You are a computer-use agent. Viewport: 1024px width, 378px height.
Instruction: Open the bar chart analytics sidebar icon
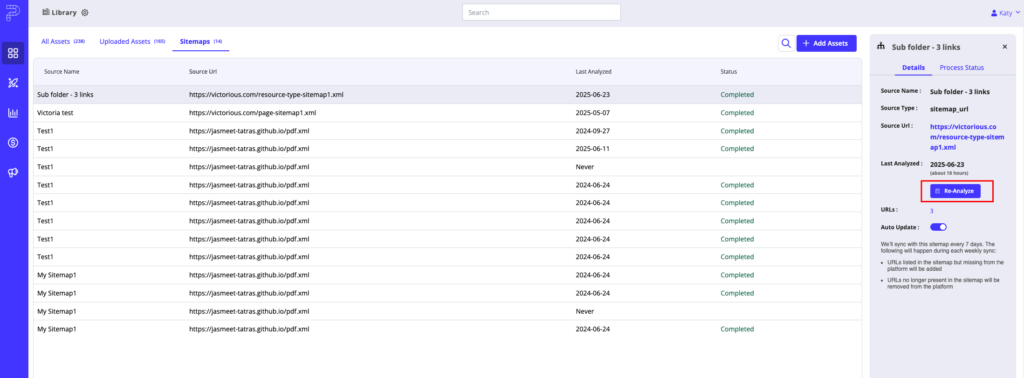click(x=13, y=113)
